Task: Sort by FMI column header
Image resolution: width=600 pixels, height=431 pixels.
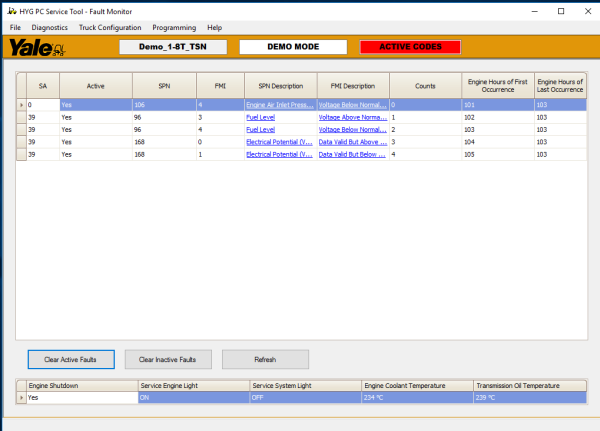Action: pyautogui.click(x=220, y=86)
